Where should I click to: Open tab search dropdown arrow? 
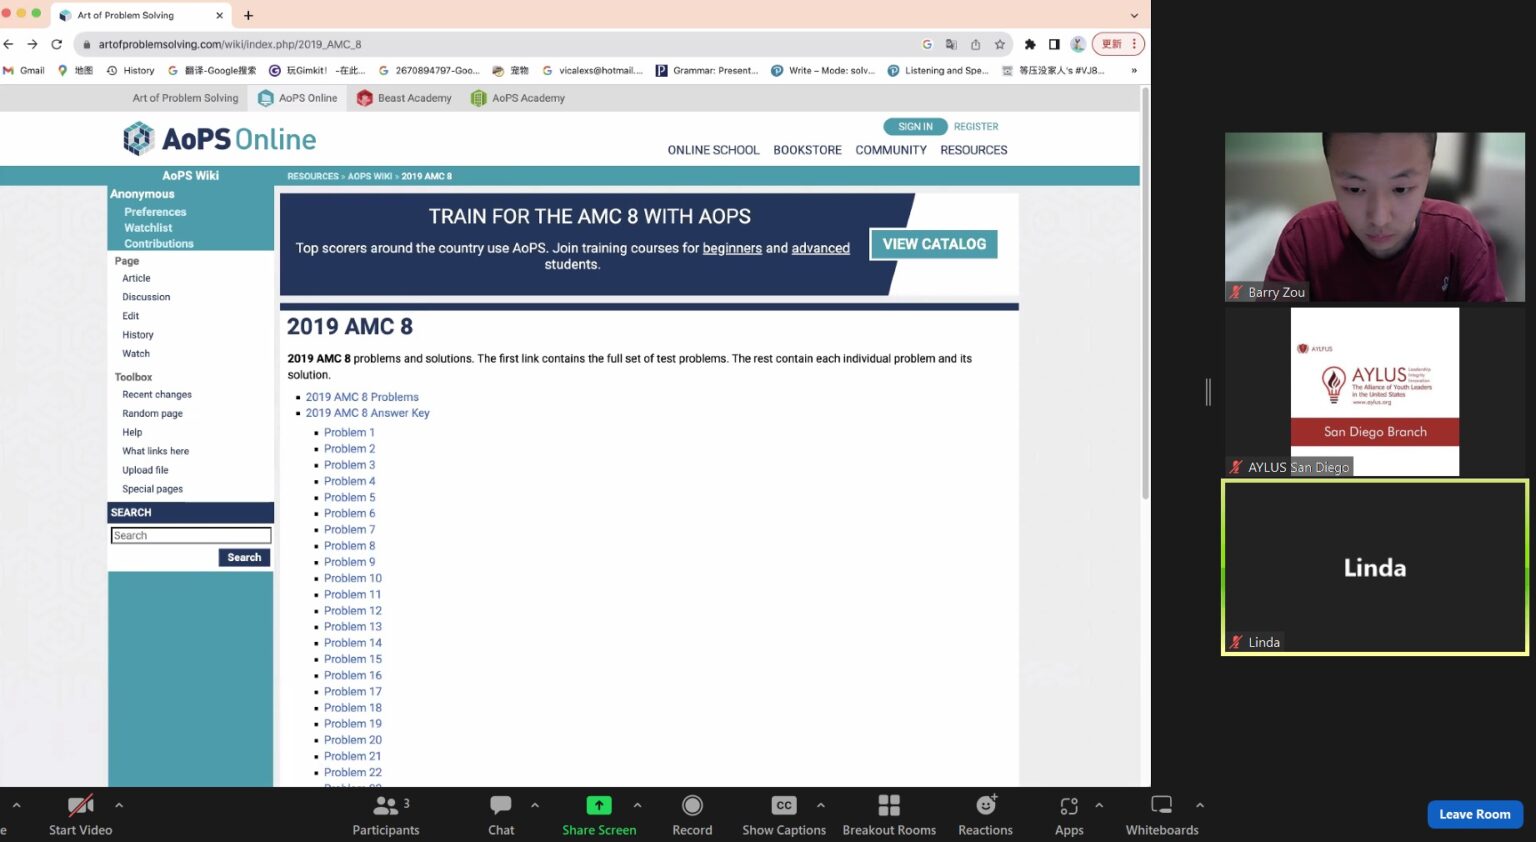1134,15
